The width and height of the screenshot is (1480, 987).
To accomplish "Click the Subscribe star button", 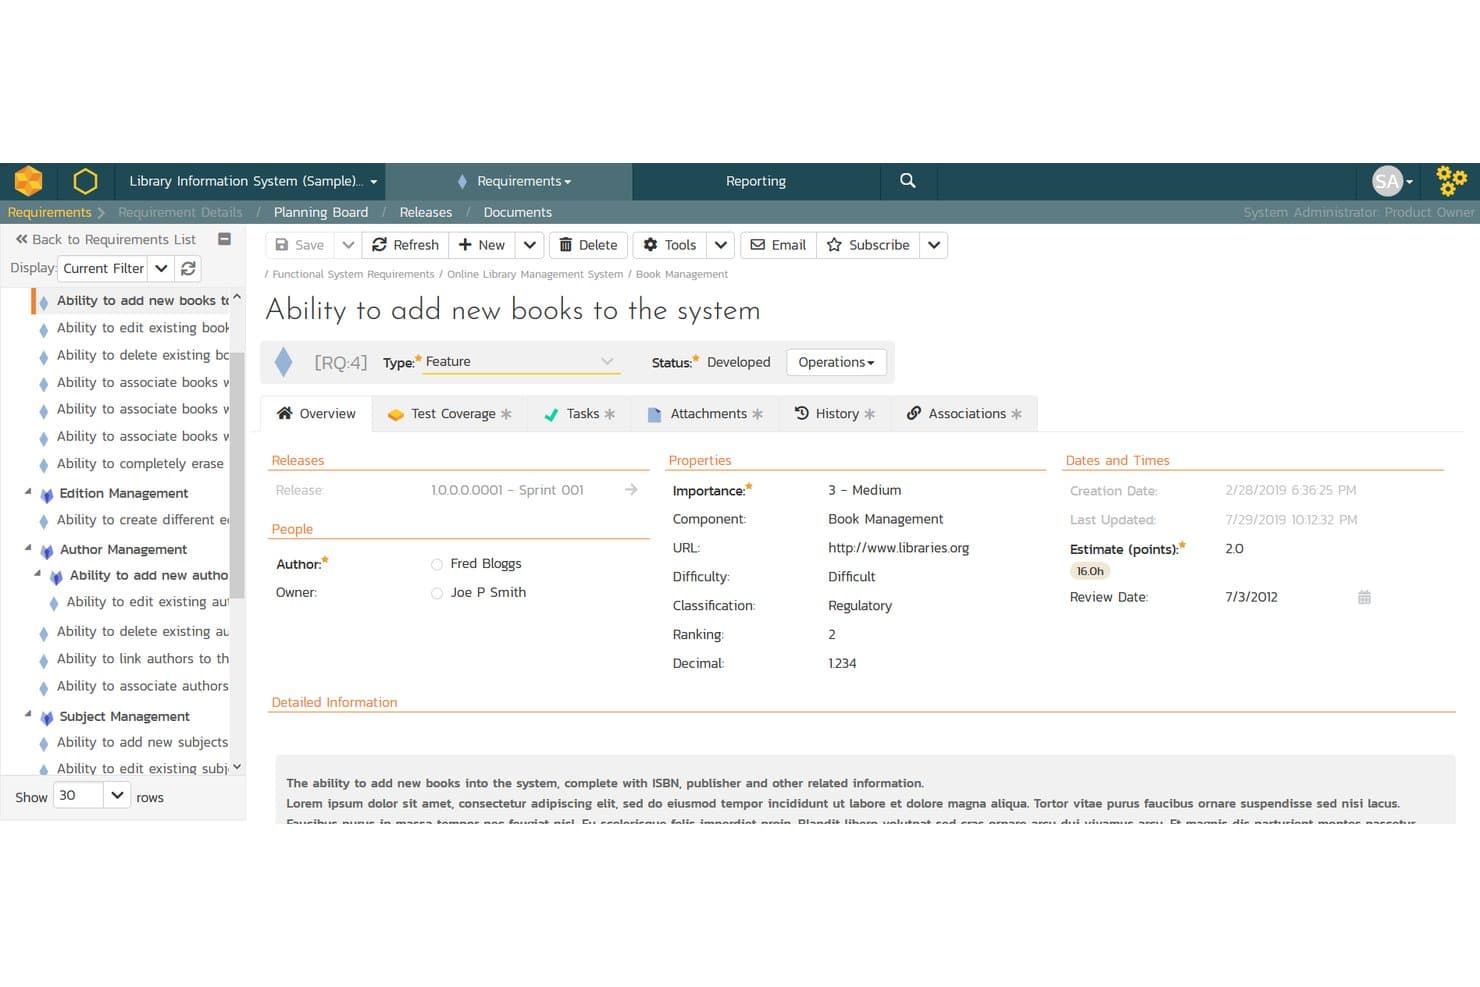I will (x=868, y=245).
